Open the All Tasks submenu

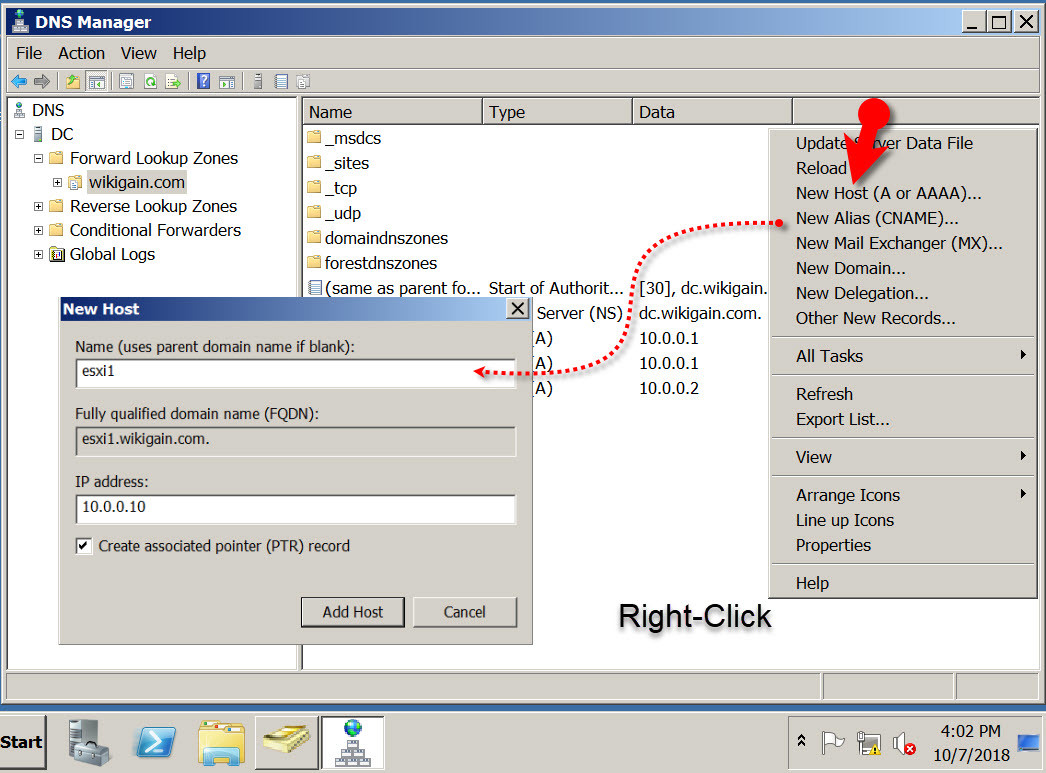tap(903, 356)
